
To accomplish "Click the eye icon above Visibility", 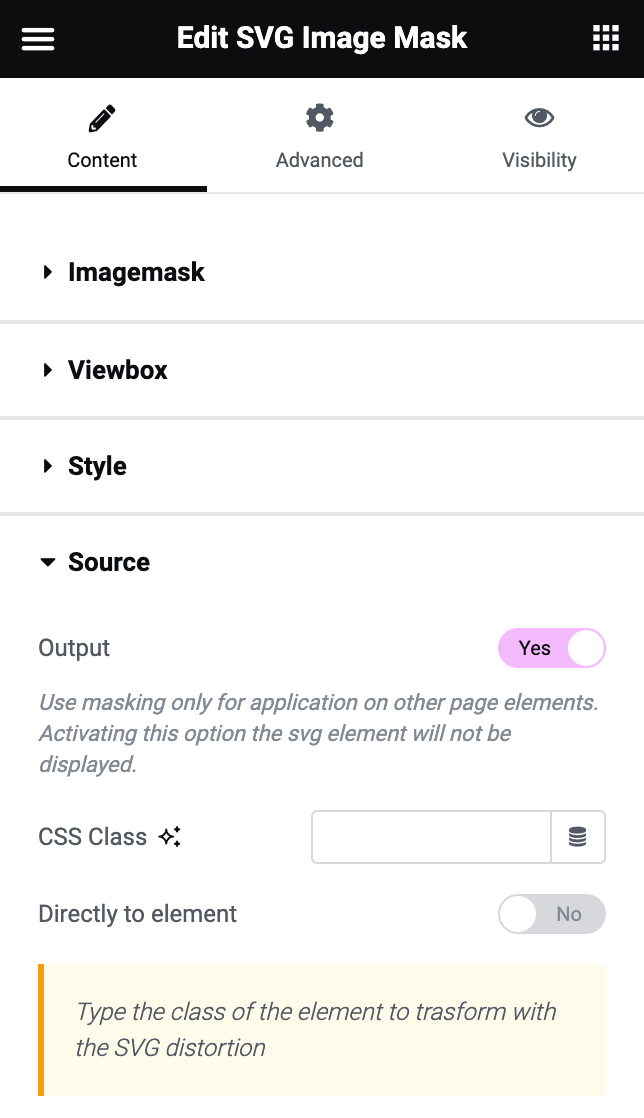I will point(539,117).
